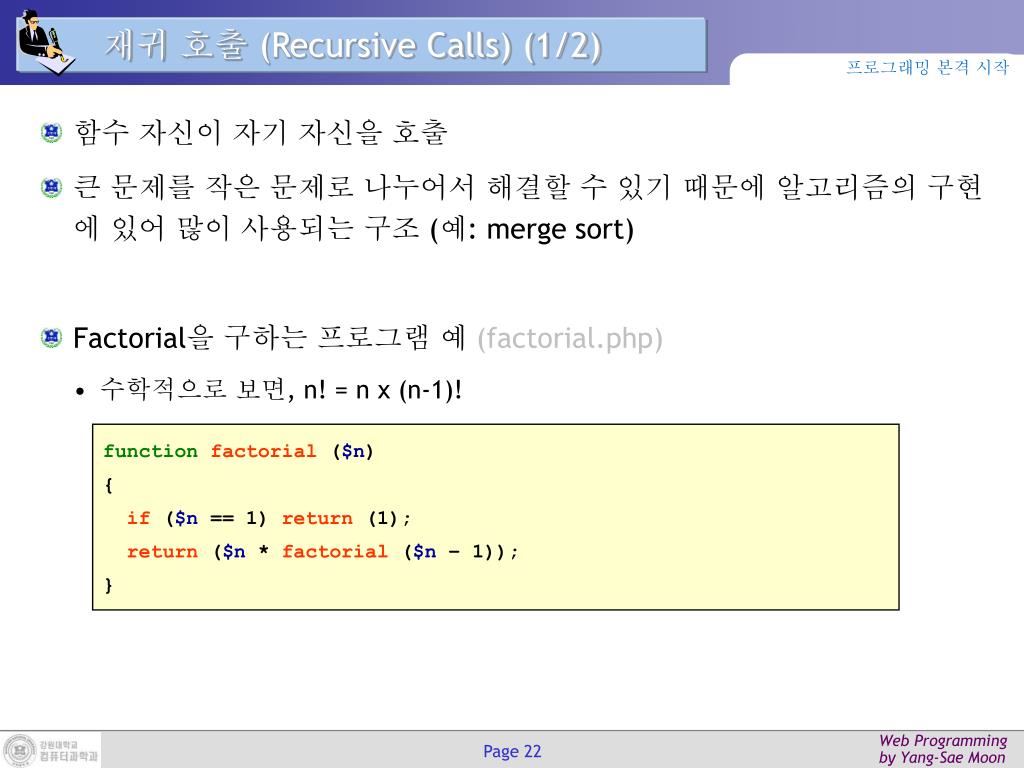The image size is (1024, 768).
Task: Click code line 'function factorial ($n)'
Action: (238, 451)
